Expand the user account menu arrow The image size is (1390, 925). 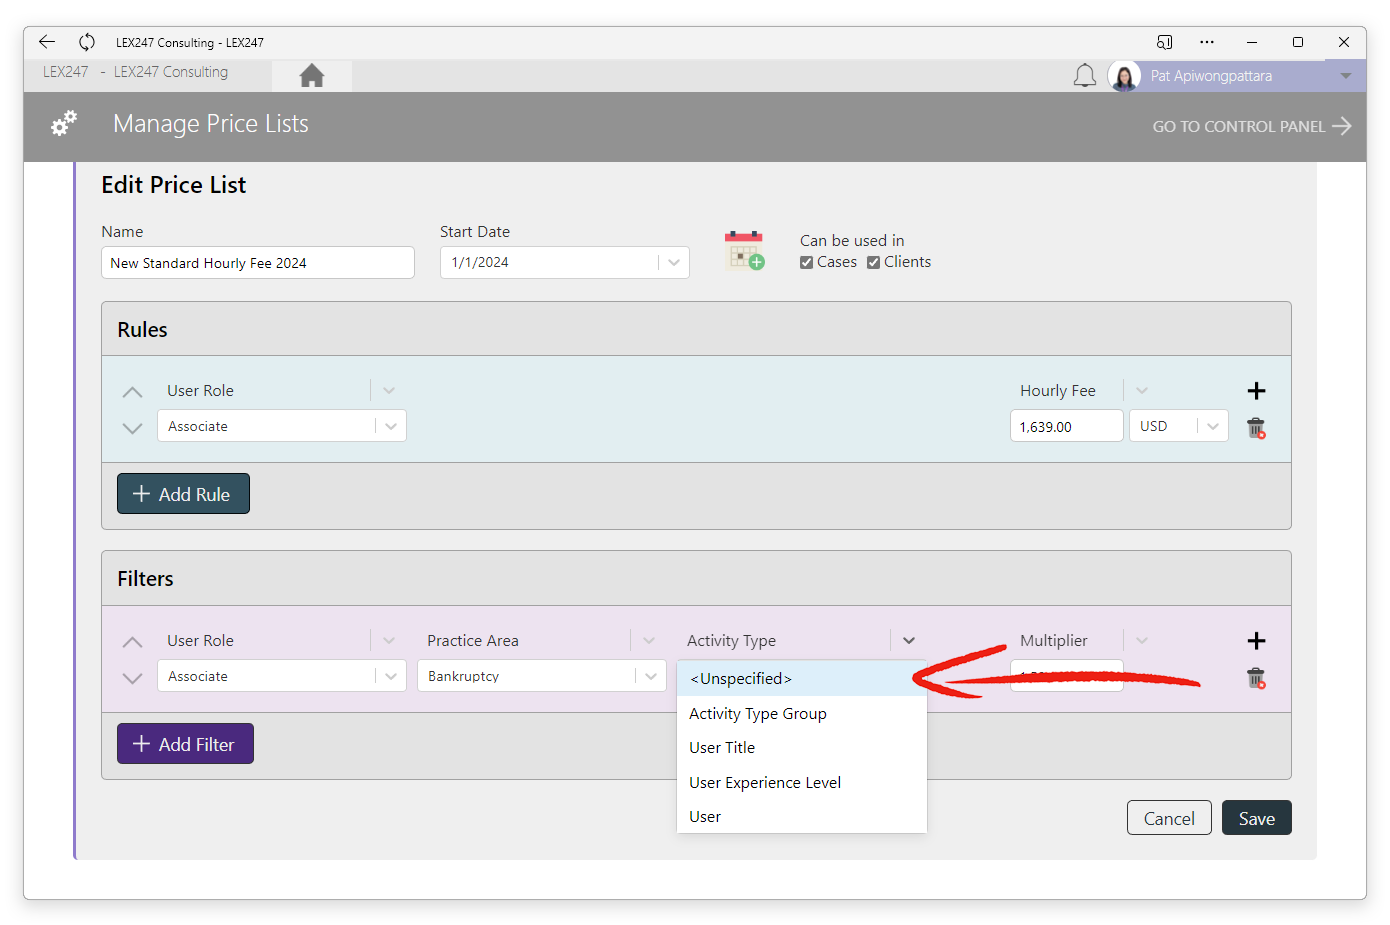coord(1346,76)
